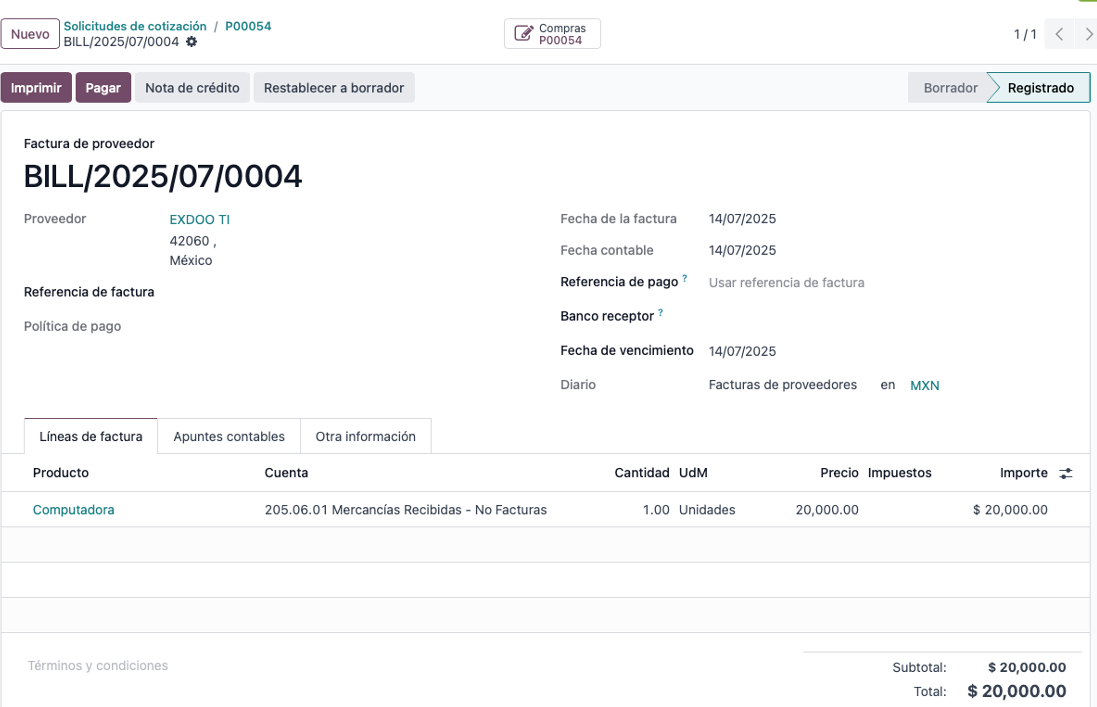Screen dimensions: 1097x707
Task: Click Facturas de proveedores journal value
Action: tap(782, 385)
